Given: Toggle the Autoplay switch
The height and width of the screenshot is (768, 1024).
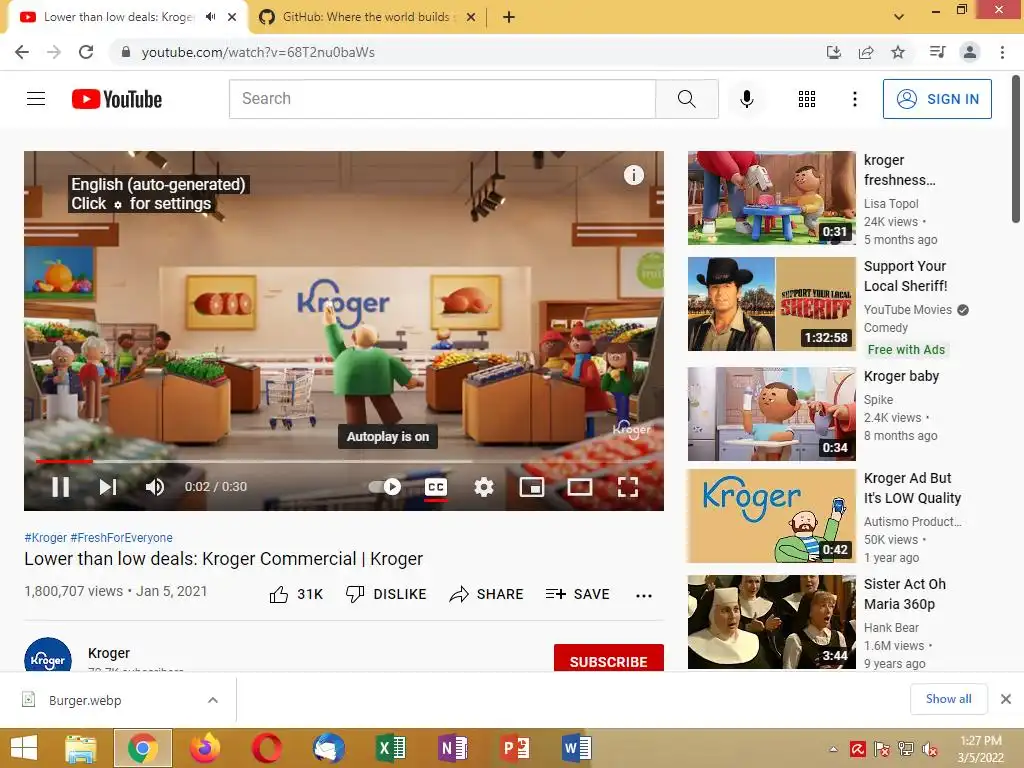Looking at the screenshot, I should point(385,487).
